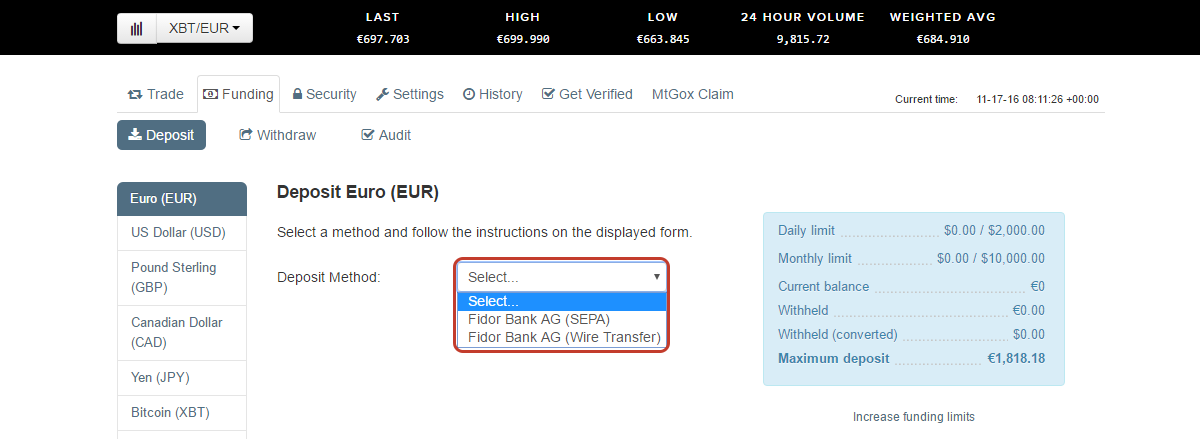
Task: Go to Security tab with lock icon
Action: point(324,94)
